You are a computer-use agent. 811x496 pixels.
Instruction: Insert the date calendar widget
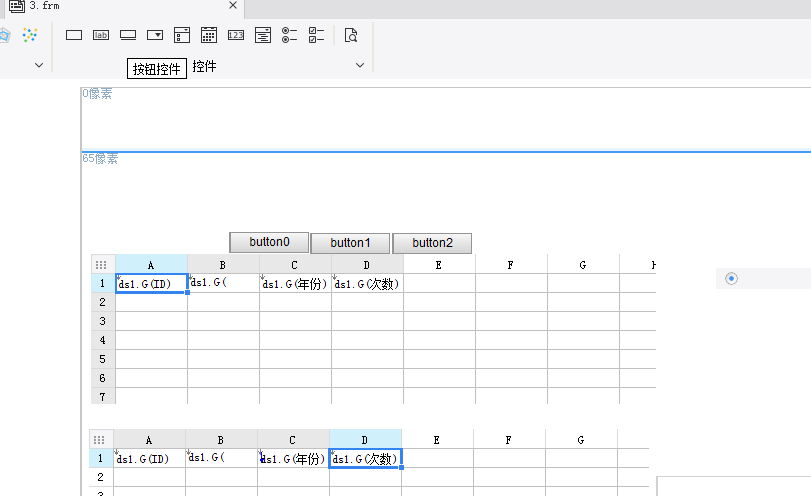pos(208,35)
